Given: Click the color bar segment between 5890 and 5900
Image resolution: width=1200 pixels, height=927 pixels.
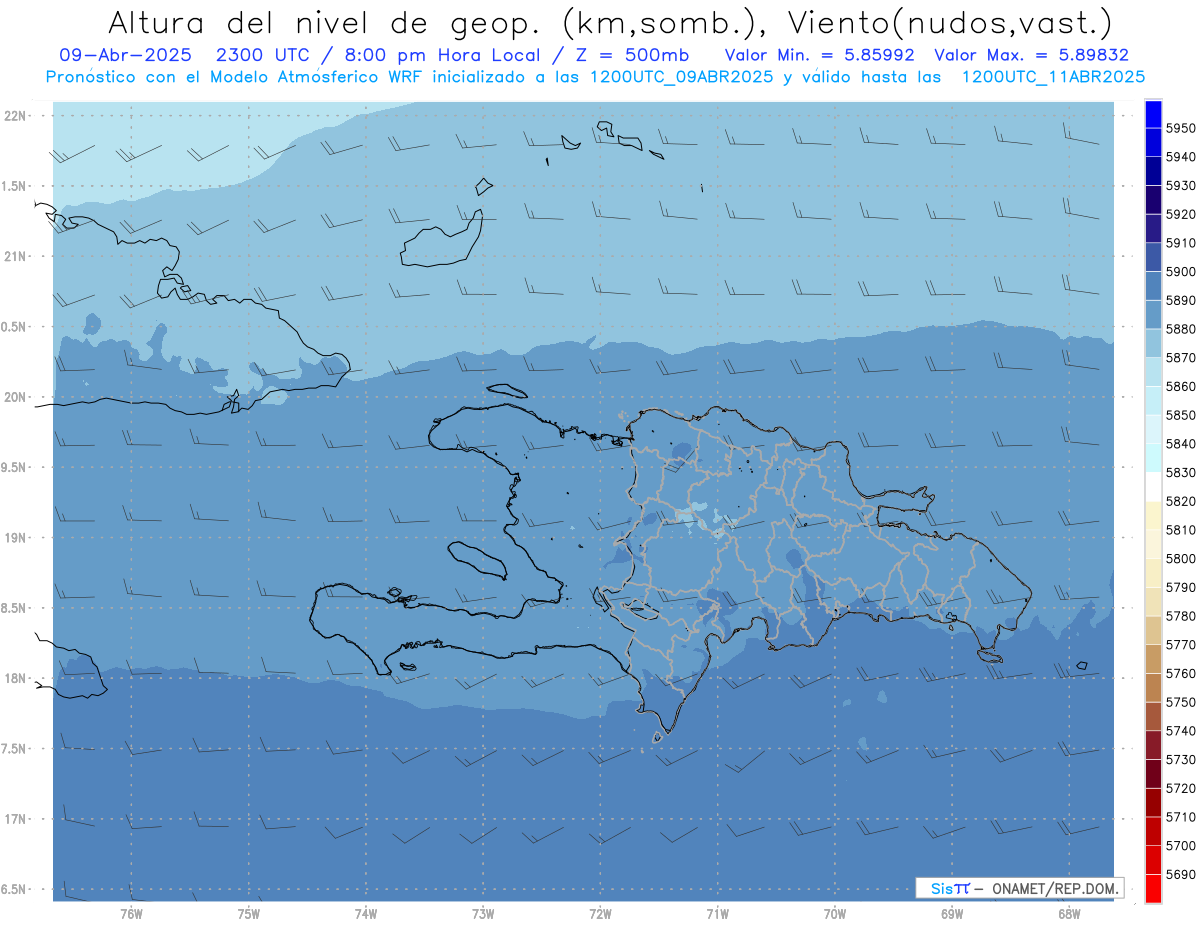Looking at the screenshot, I should coord(1153,285).
